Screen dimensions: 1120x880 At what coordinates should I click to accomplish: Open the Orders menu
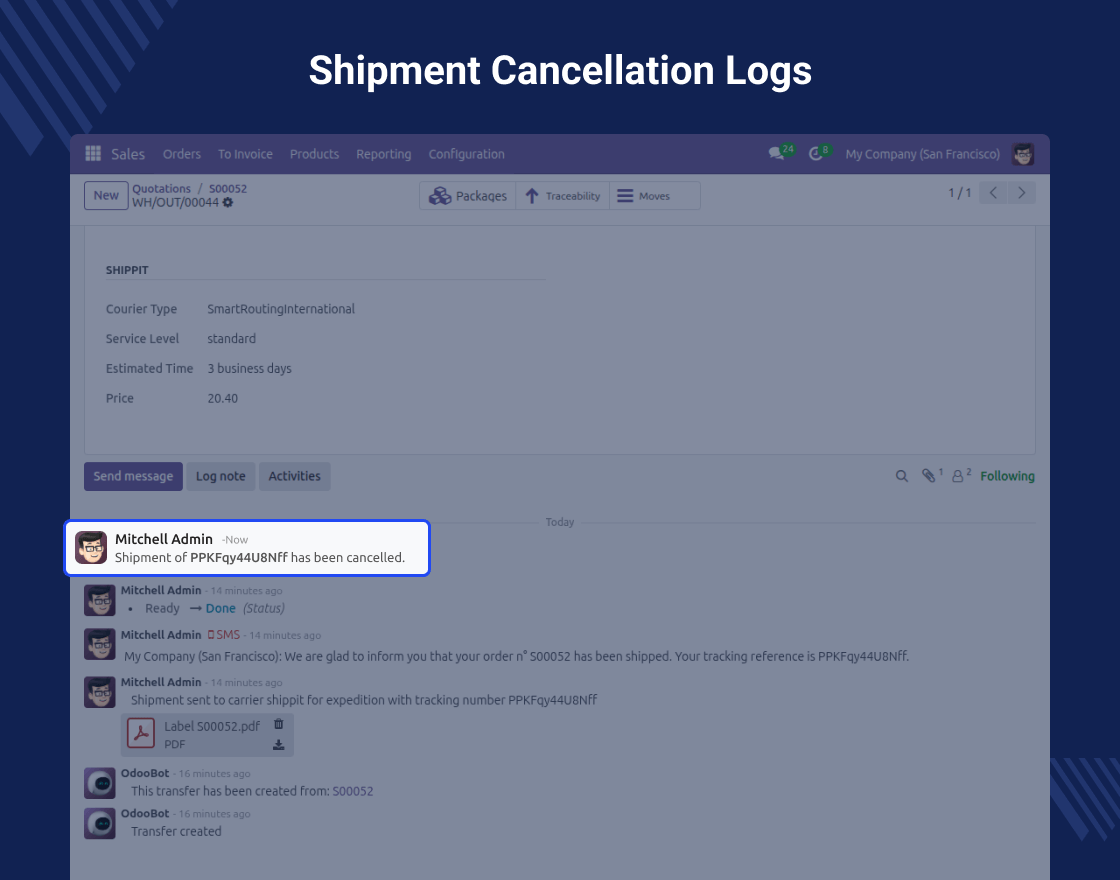182,154
